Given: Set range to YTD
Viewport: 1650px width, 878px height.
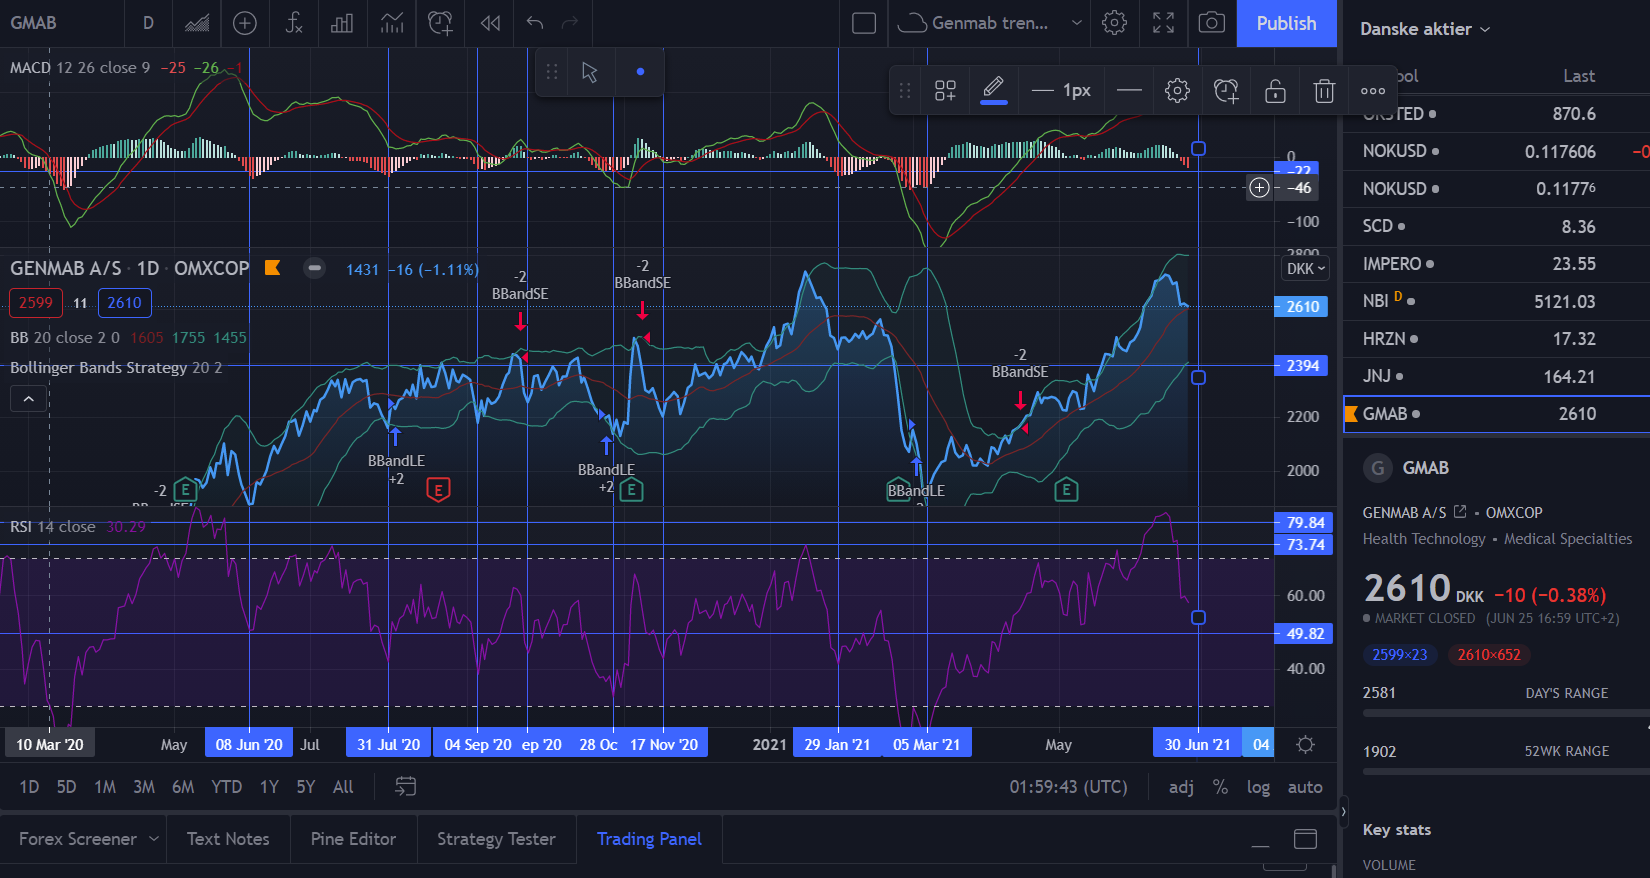Looking at the screenshot, I should [227, 787].
